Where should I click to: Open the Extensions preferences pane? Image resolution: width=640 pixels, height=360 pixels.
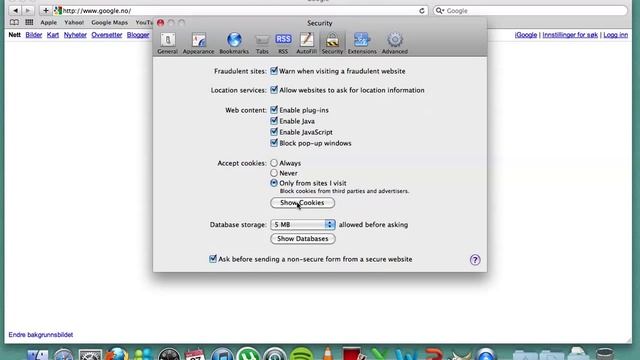(x=362, y=43)
